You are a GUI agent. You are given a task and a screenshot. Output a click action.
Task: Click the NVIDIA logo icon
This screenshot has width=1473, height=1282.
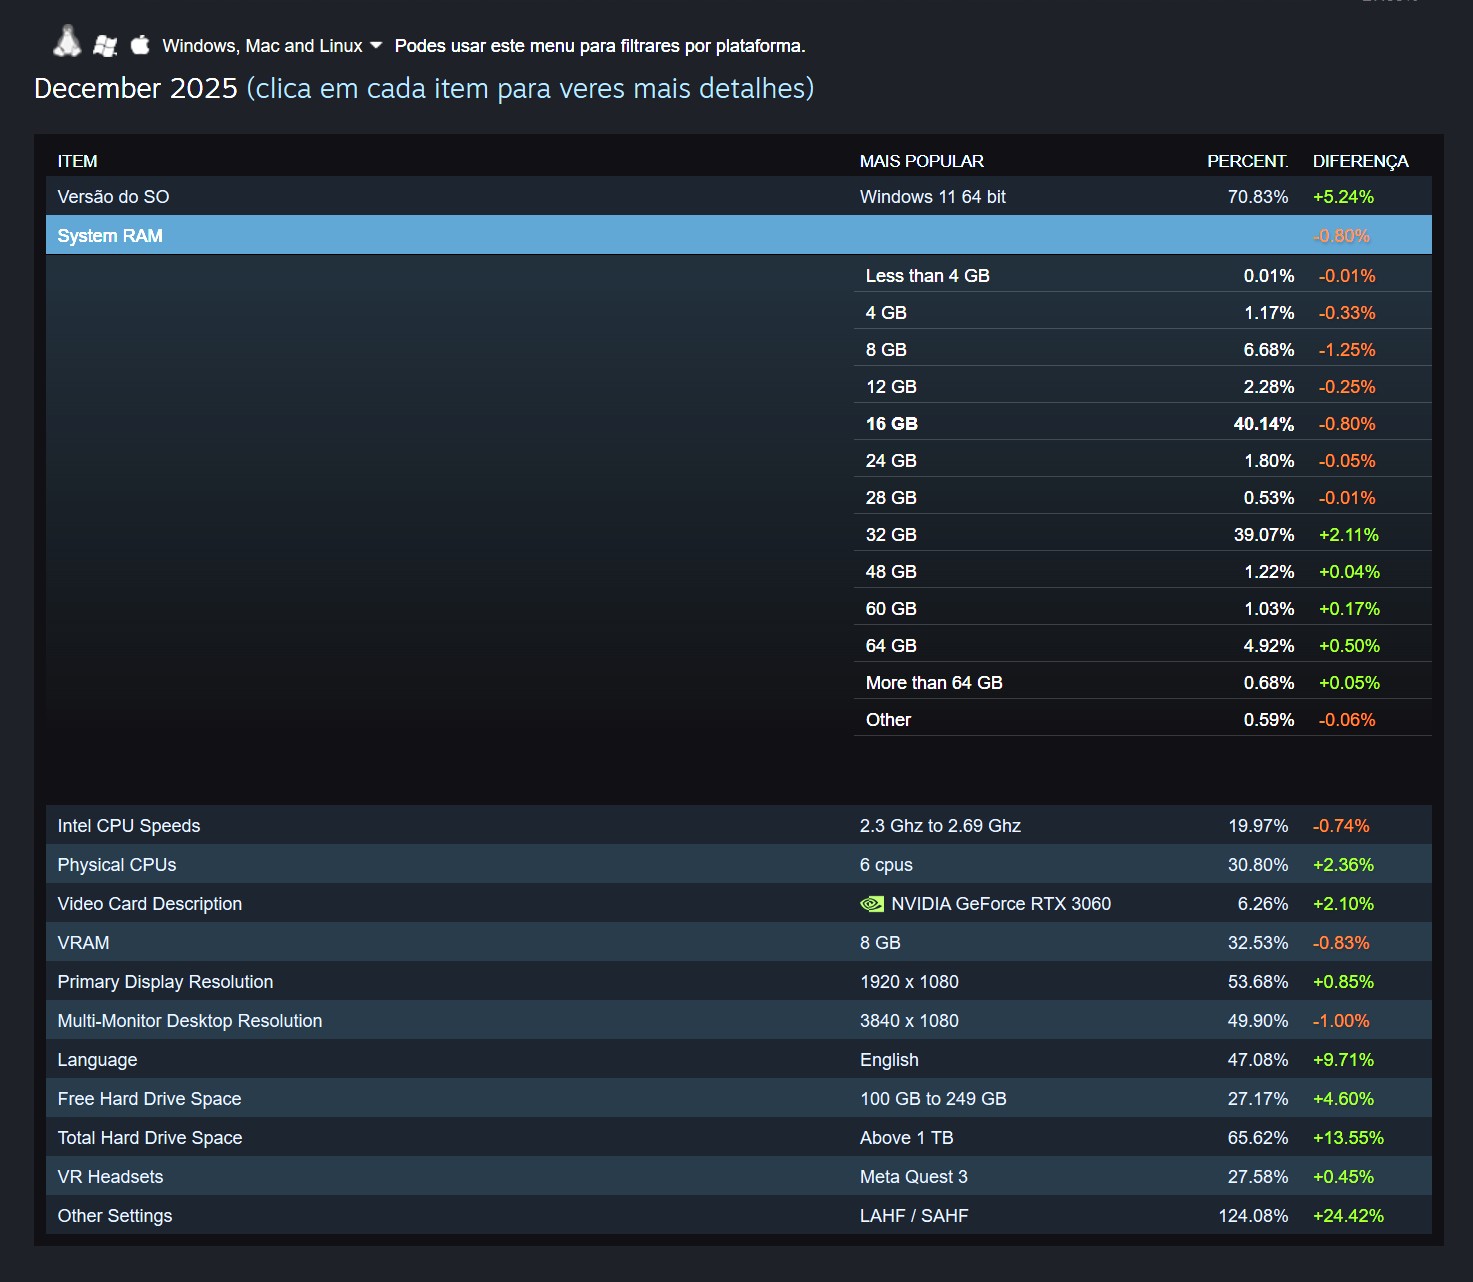pos(871,904)
